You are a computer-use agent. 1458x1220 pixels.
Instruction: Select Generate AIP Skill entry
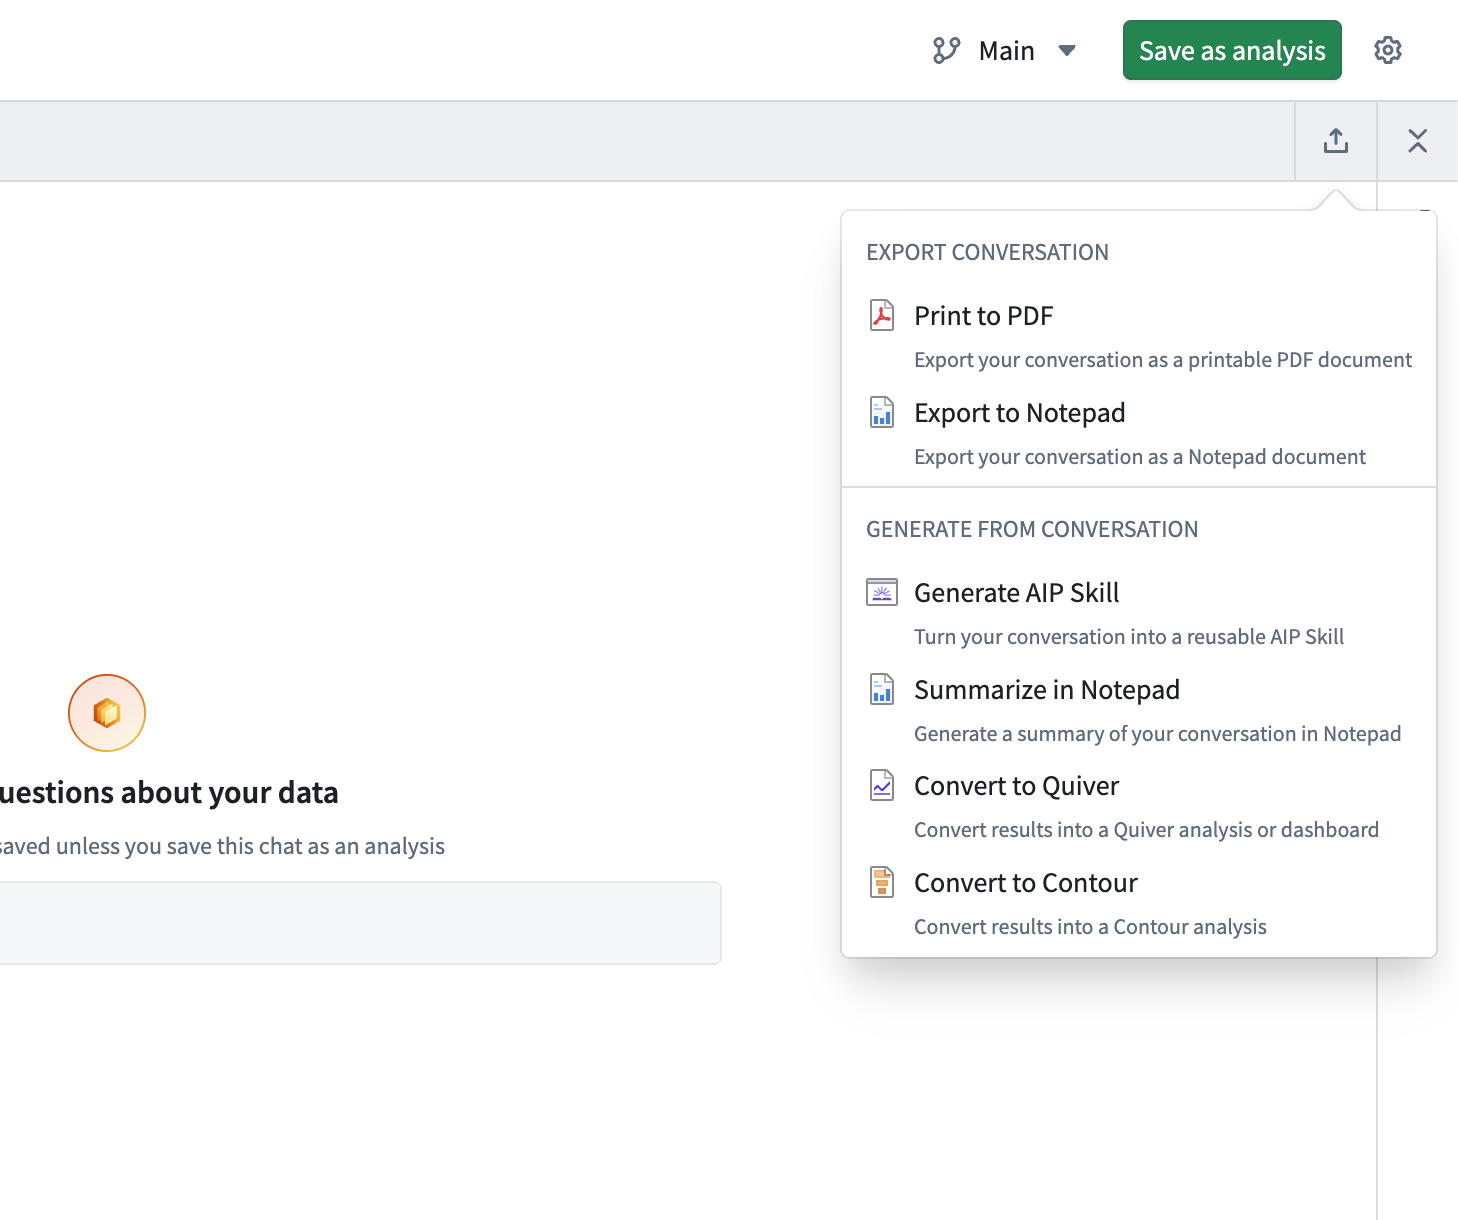(1139, 613)
